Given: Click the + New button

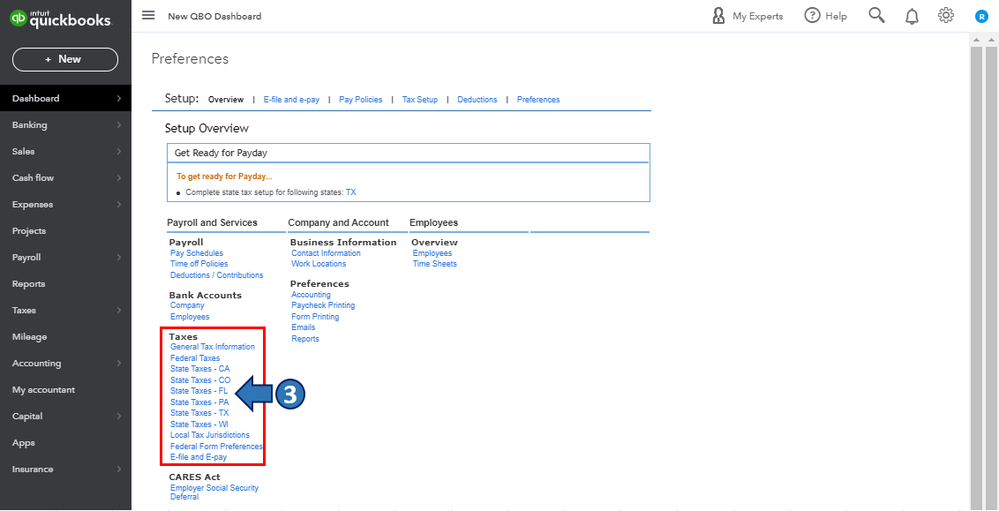Looking at the screenshot, I should coord(65,59).
